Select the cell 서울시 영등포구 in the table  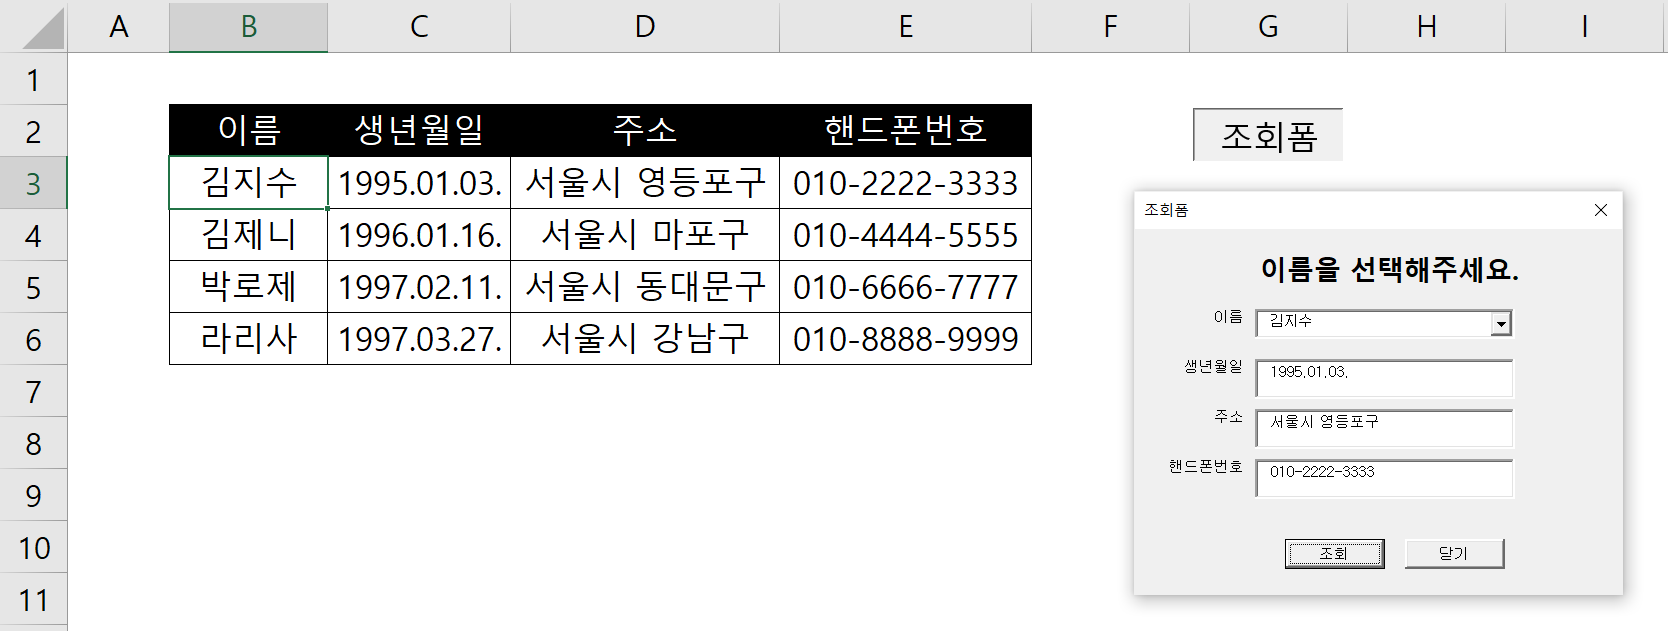[x=645, y=183]
